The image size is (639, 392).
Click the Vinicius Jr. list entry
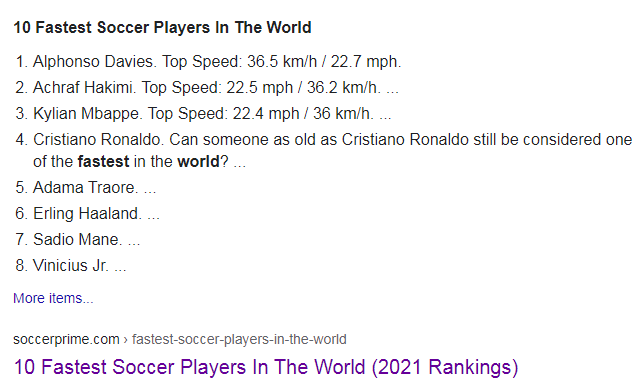71,266
